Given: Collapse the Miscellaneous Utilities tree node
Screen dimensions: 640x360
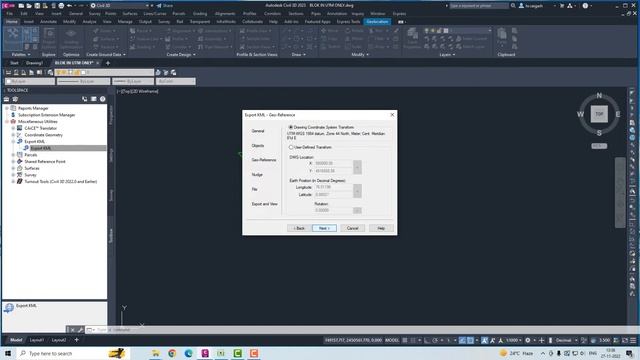Looking at the screenshot, I should (x=7, y=122).
